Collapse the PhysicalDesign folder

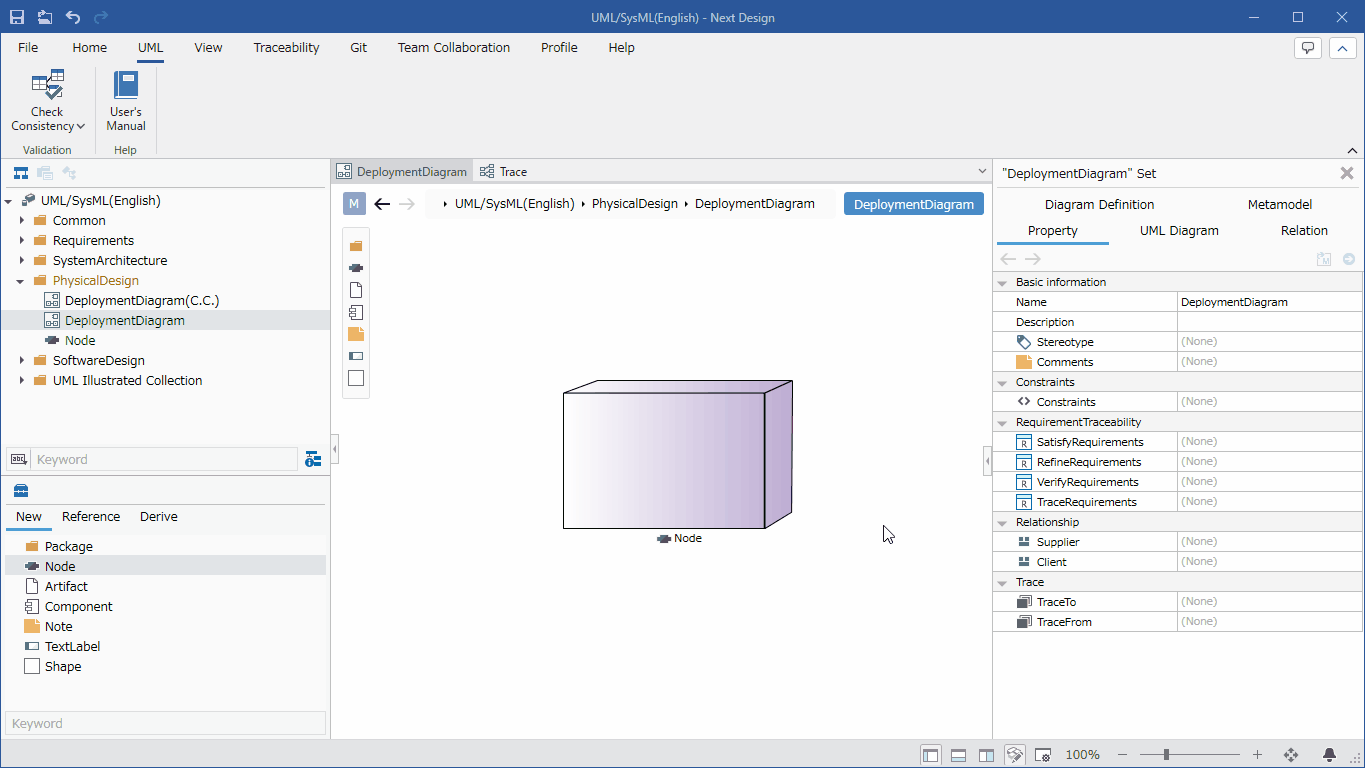tap(22, 281)
